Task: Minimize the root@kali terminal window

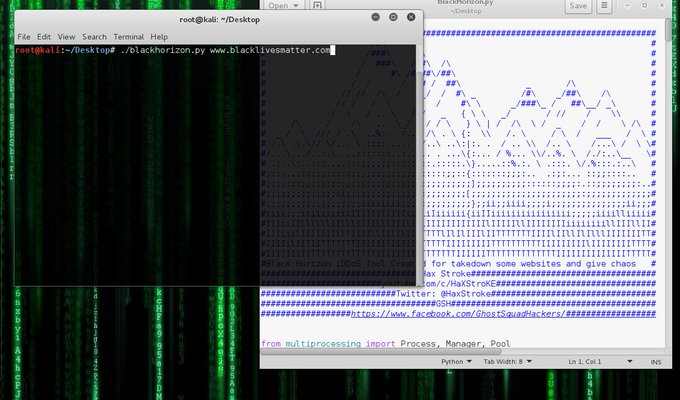Action: tap(376, 17)
